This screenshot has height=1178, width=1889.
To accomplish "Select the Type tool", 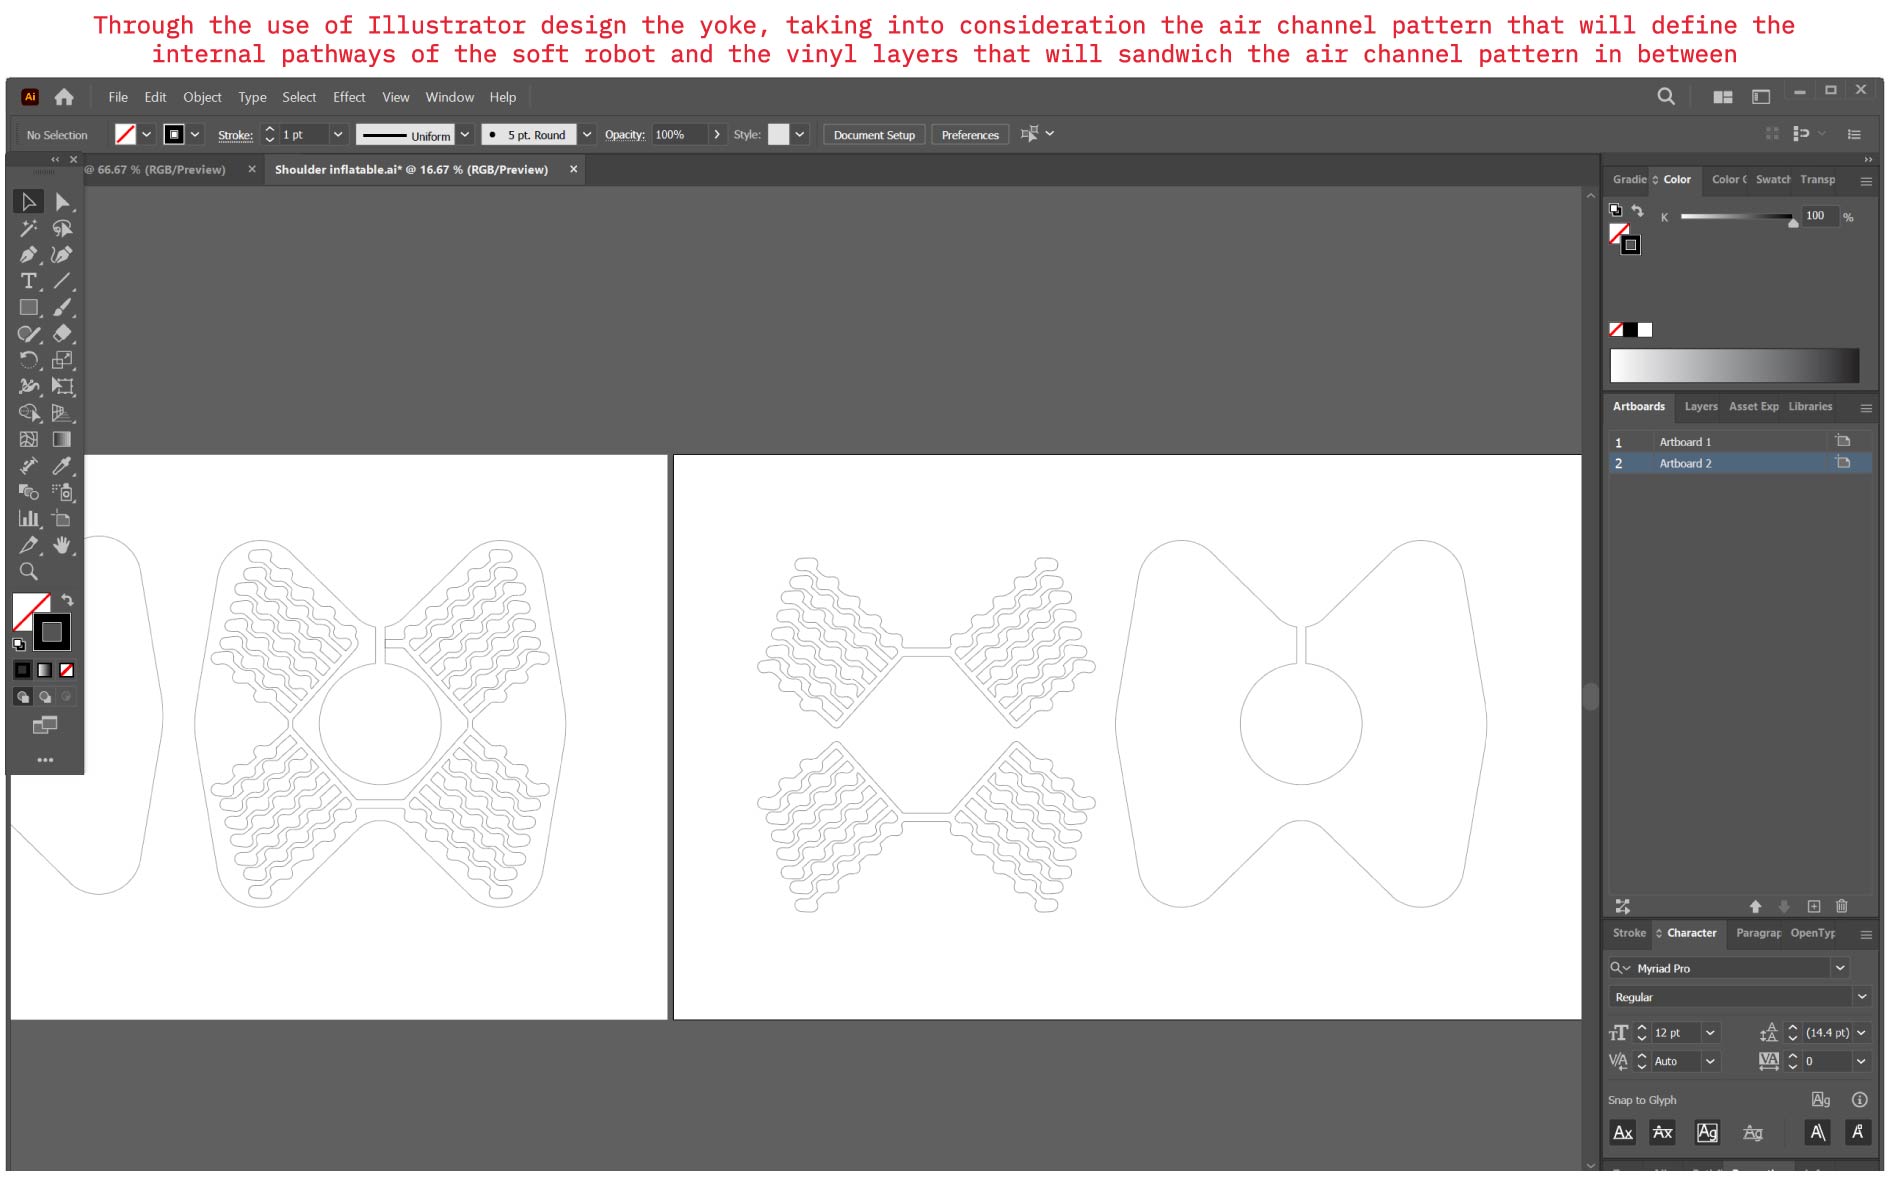I will click(x=28, y=281).
